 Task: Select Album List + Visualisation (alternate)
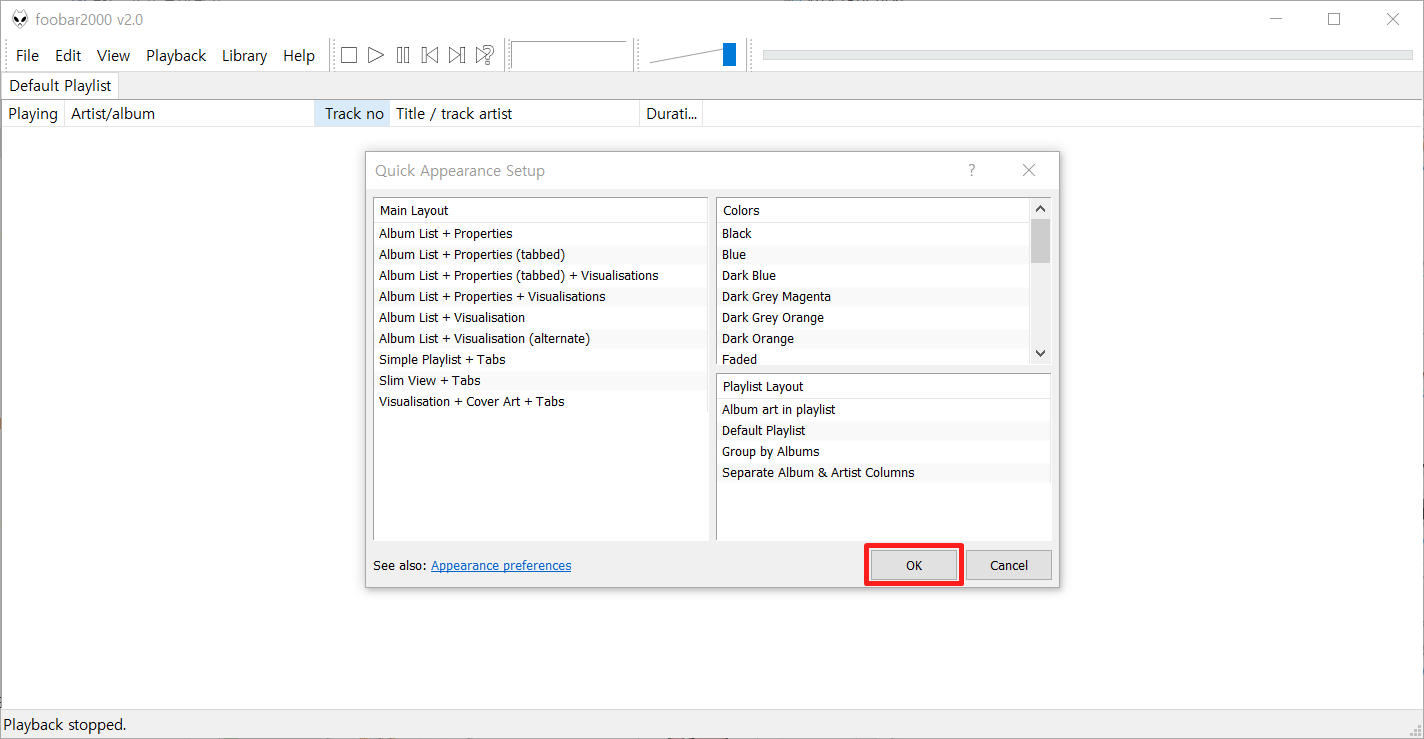(540, 339)
